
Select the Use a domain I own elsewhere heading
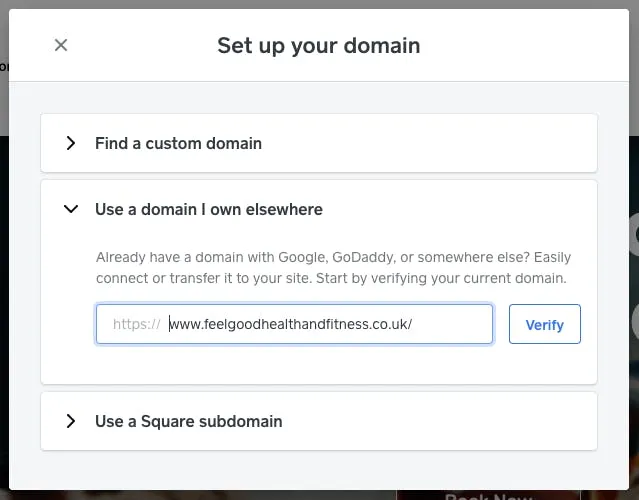209,209
